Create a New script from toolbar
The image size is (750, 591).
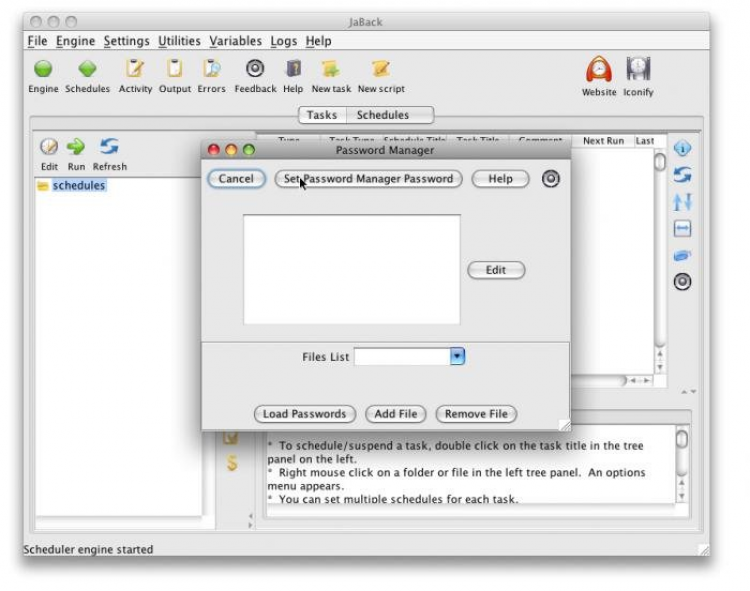click(381, 69)
